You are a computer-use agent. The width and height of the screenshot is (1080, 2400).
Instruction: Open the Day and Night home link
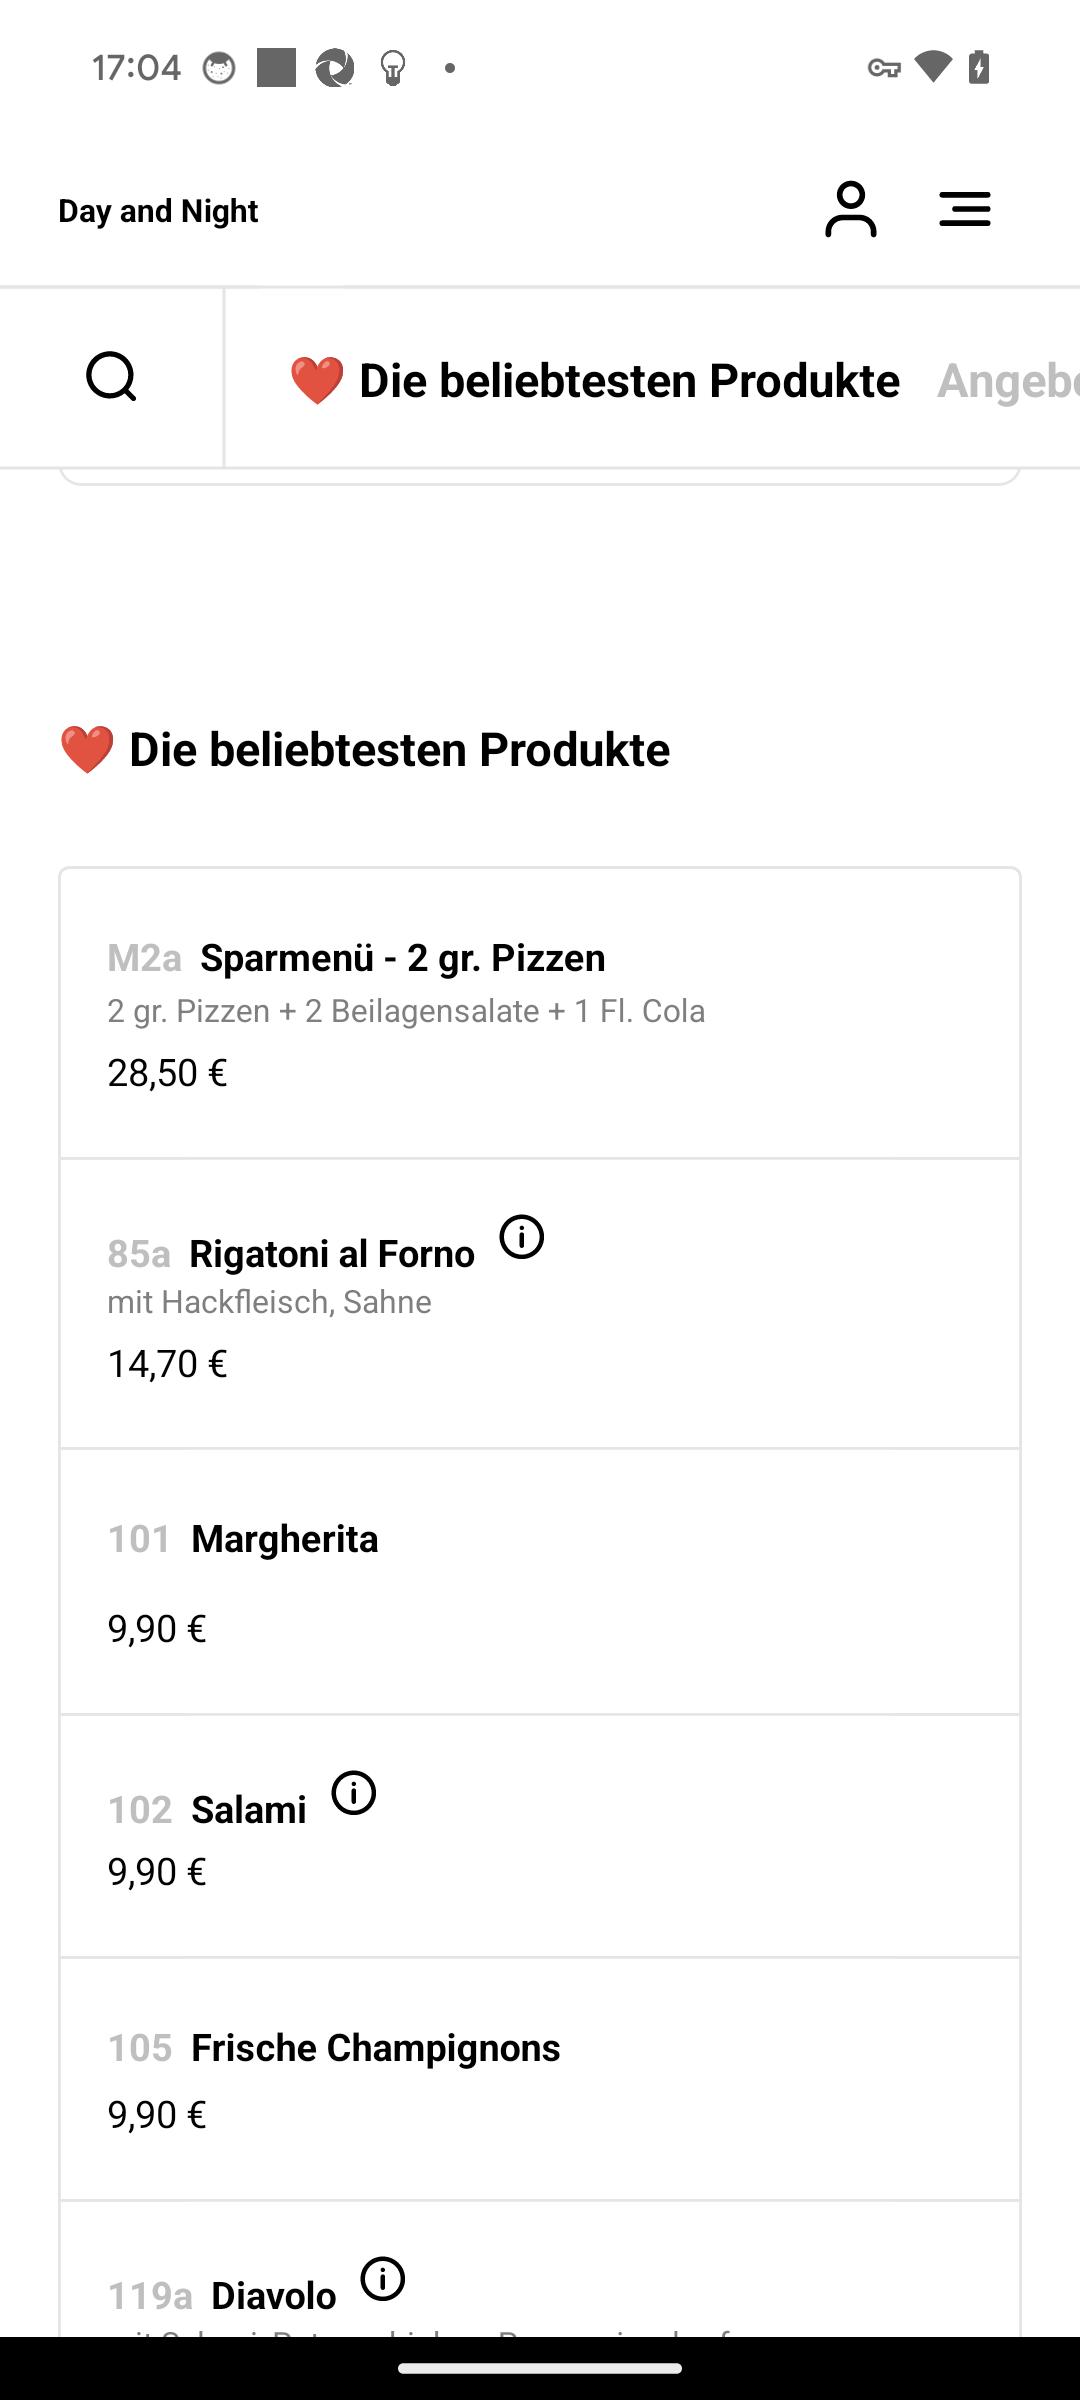click(x=158, y=211)
